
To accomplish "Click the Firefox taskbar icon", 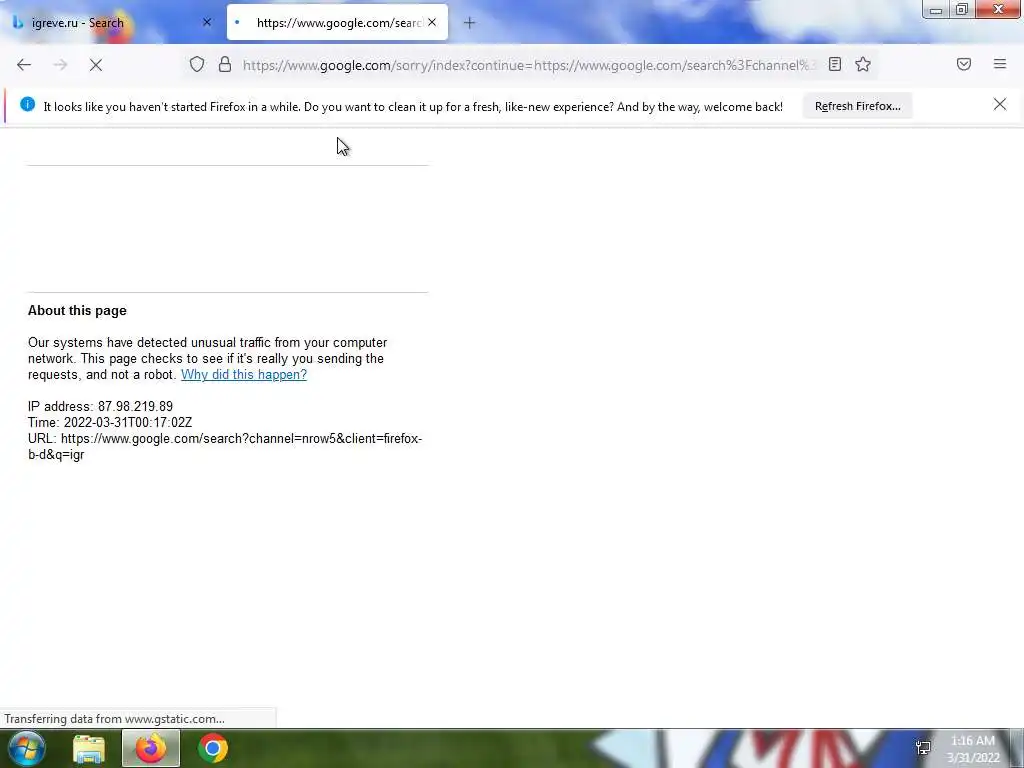I will tap(151, 748).
